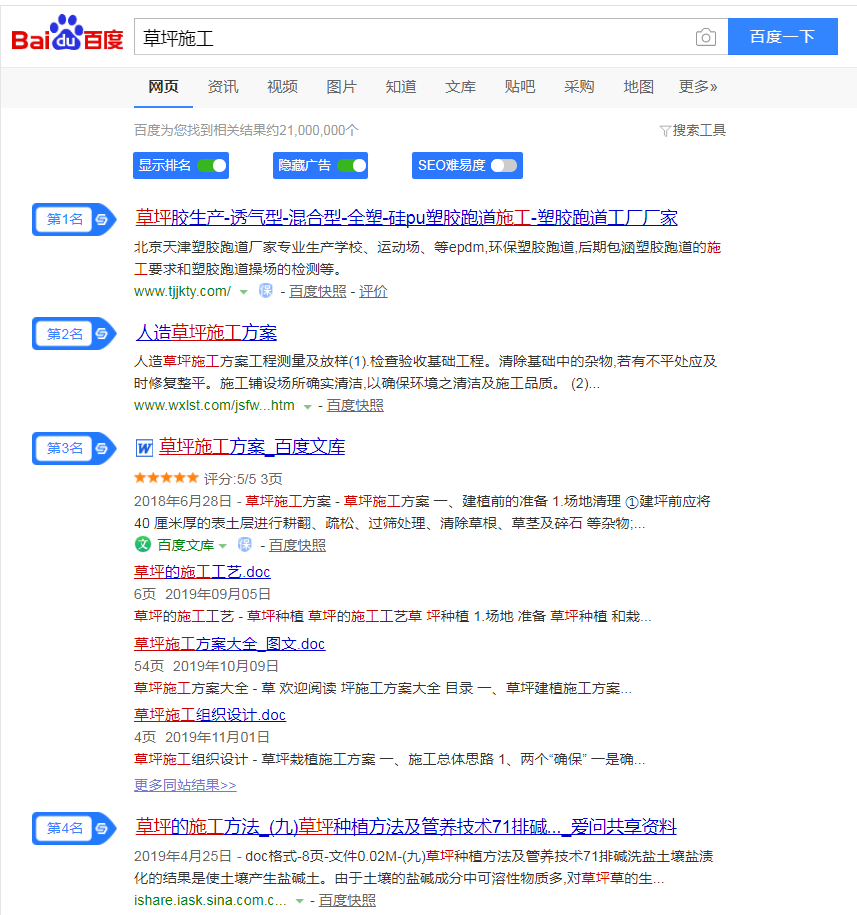
Task: Open 百度快照 for ishare.iask.sina.com result
Action: (x=347, y=900)
